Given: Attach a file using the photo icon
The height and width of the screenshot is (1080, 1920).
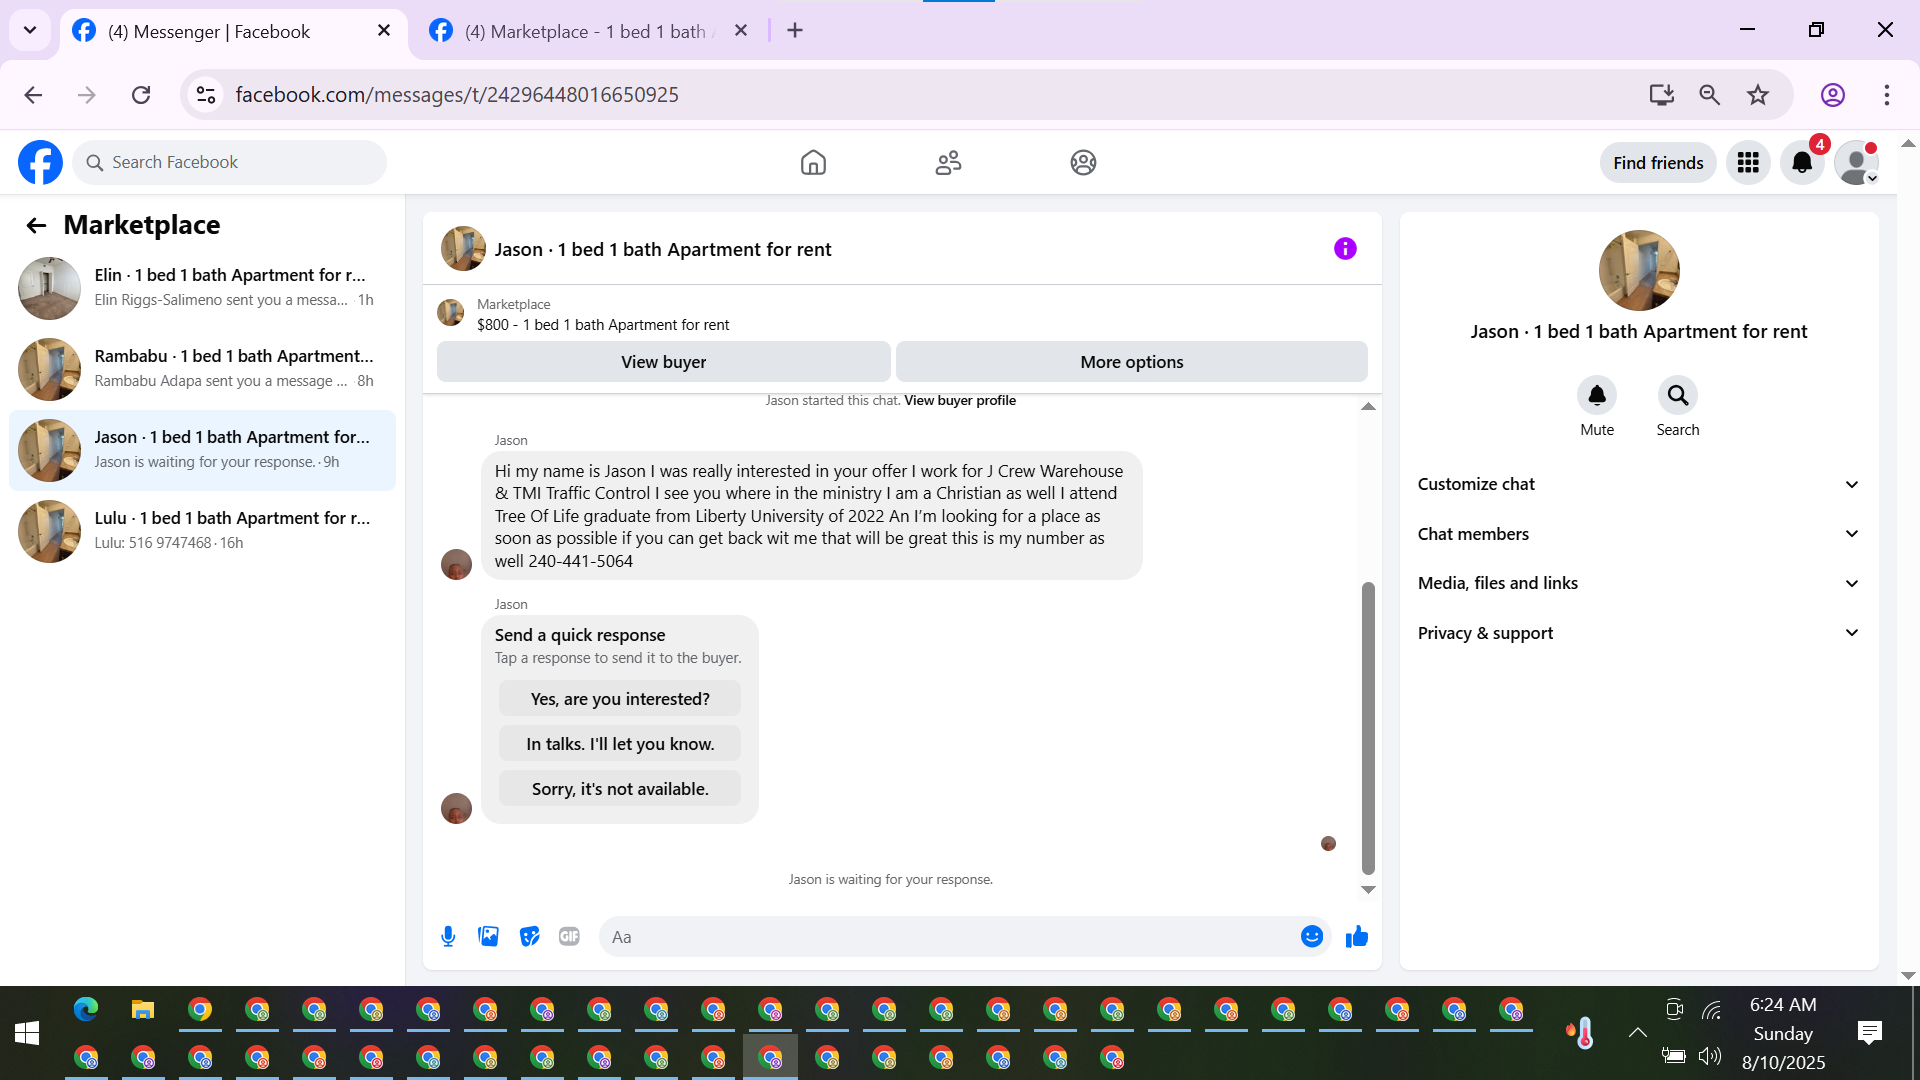Looking at the screenshot, I should [x=488, y=937].
